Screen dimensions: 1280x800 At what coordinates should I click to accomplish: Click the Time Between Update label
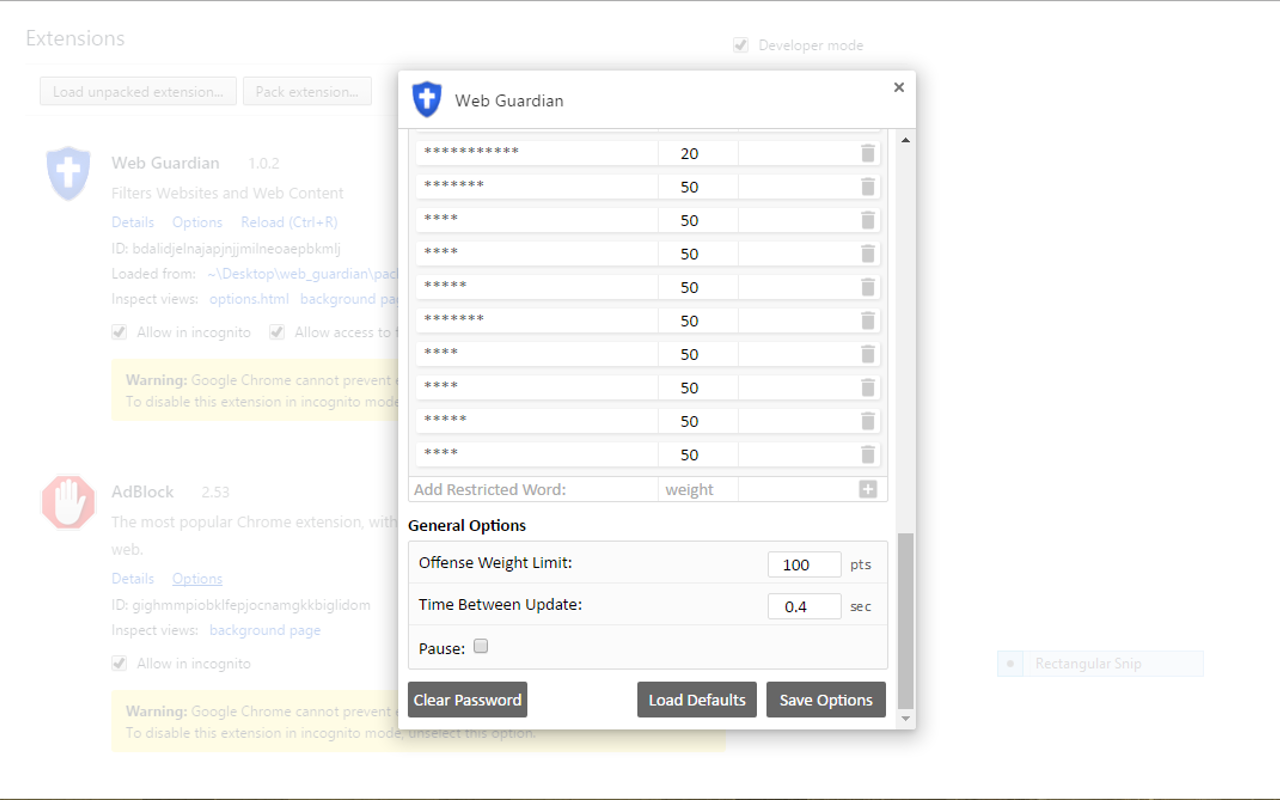500,604
